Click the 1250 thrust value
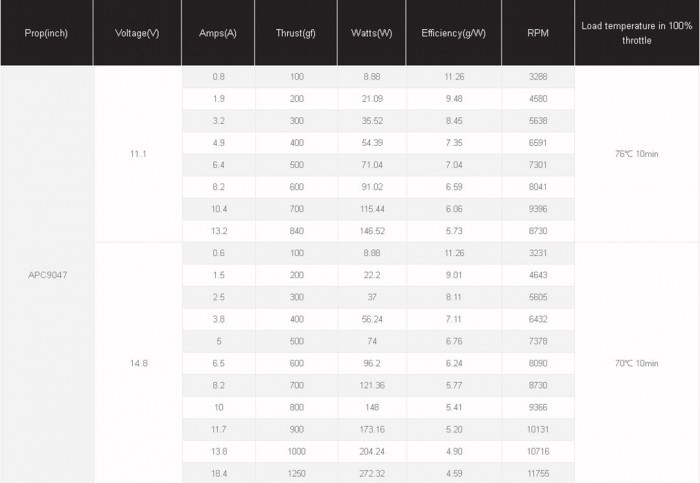The width and height of the screenshot is (700, 483). 296,473
